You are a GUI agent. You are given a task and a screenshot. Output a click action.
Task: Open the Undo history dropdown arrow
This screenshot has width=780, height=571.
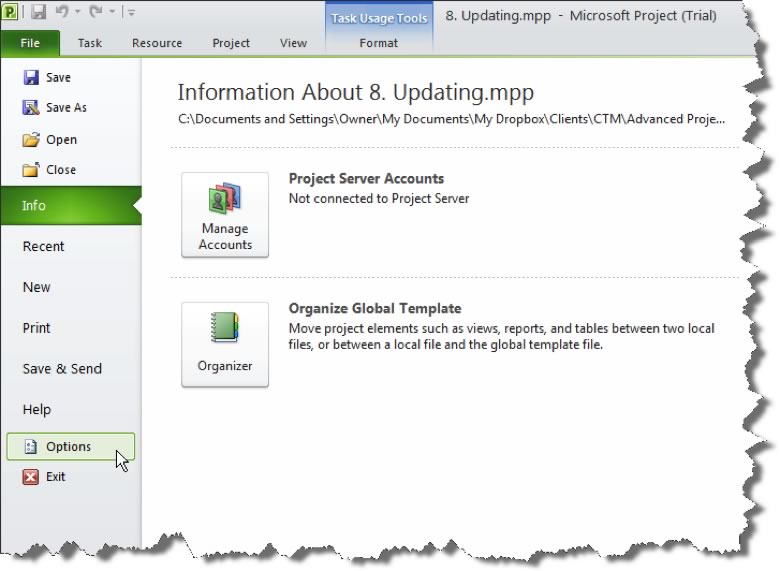coord(77,11)
